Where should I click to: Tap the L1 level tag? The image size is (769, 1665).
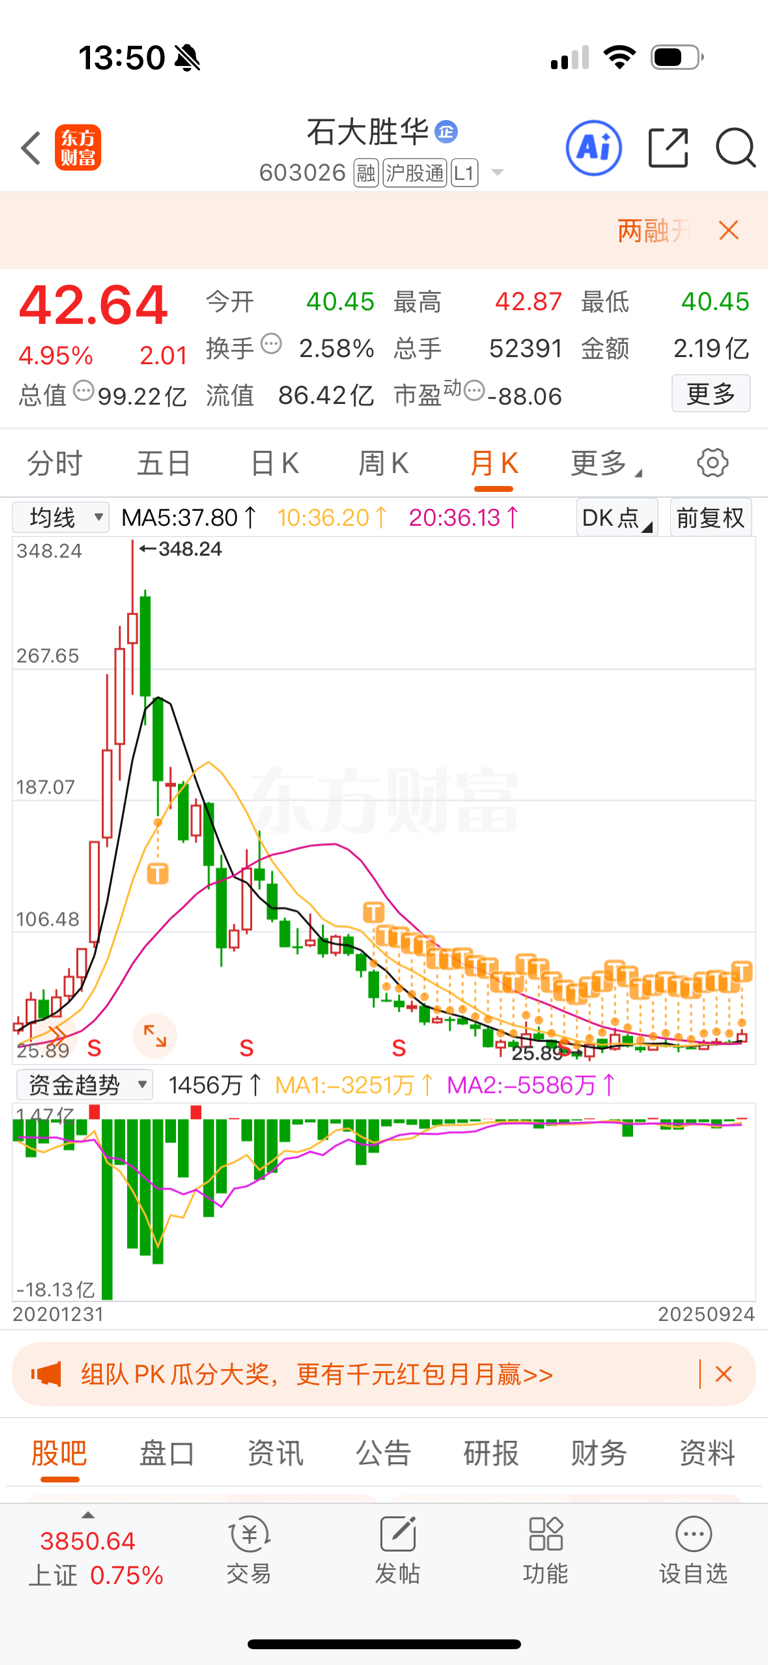pyautogui.click(x=464, y=173)
